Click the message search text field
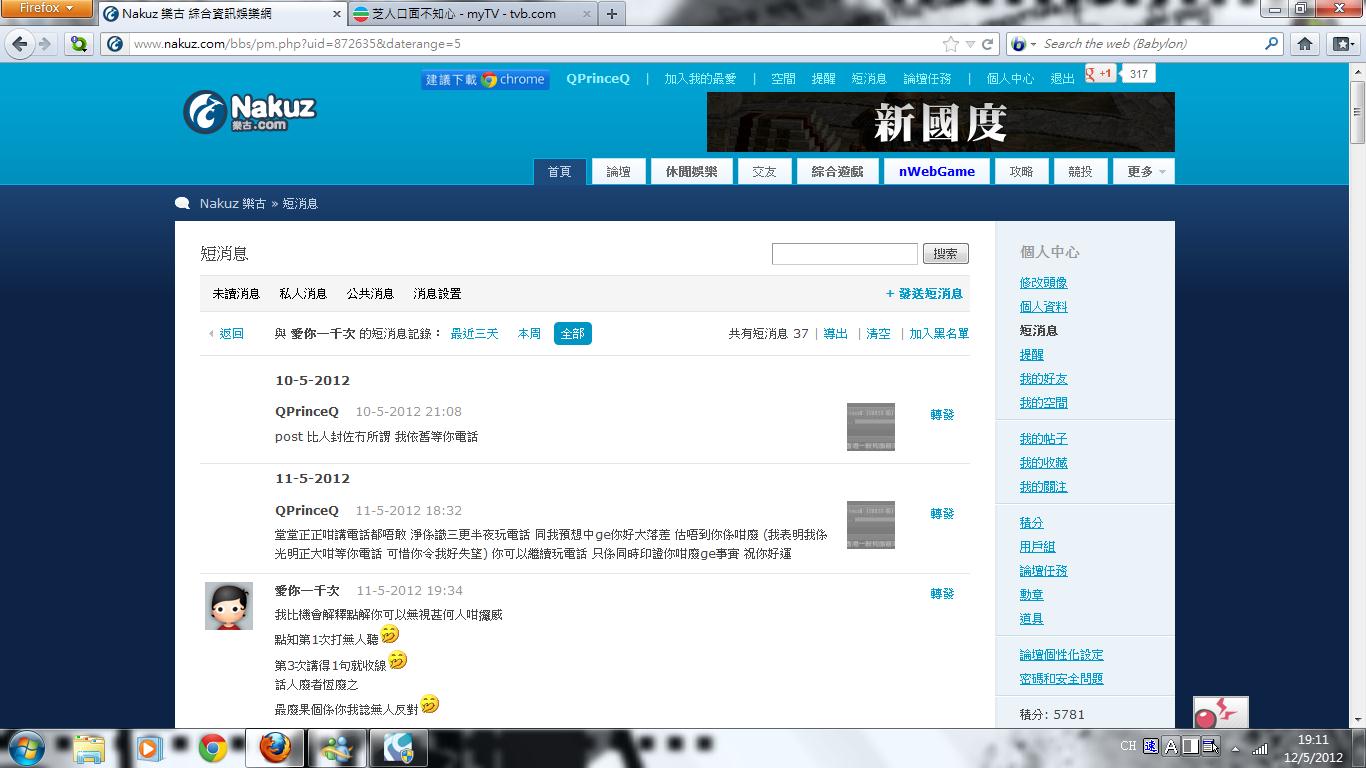This screenshot has height=768, width=1366. (x=844, y=254)
